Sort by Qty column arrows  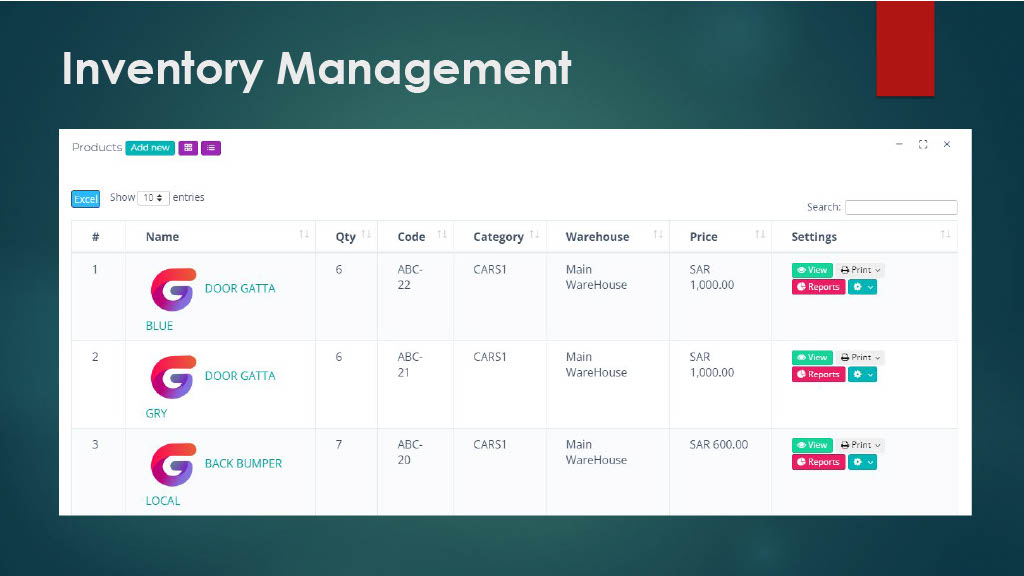tap(366, 234)
